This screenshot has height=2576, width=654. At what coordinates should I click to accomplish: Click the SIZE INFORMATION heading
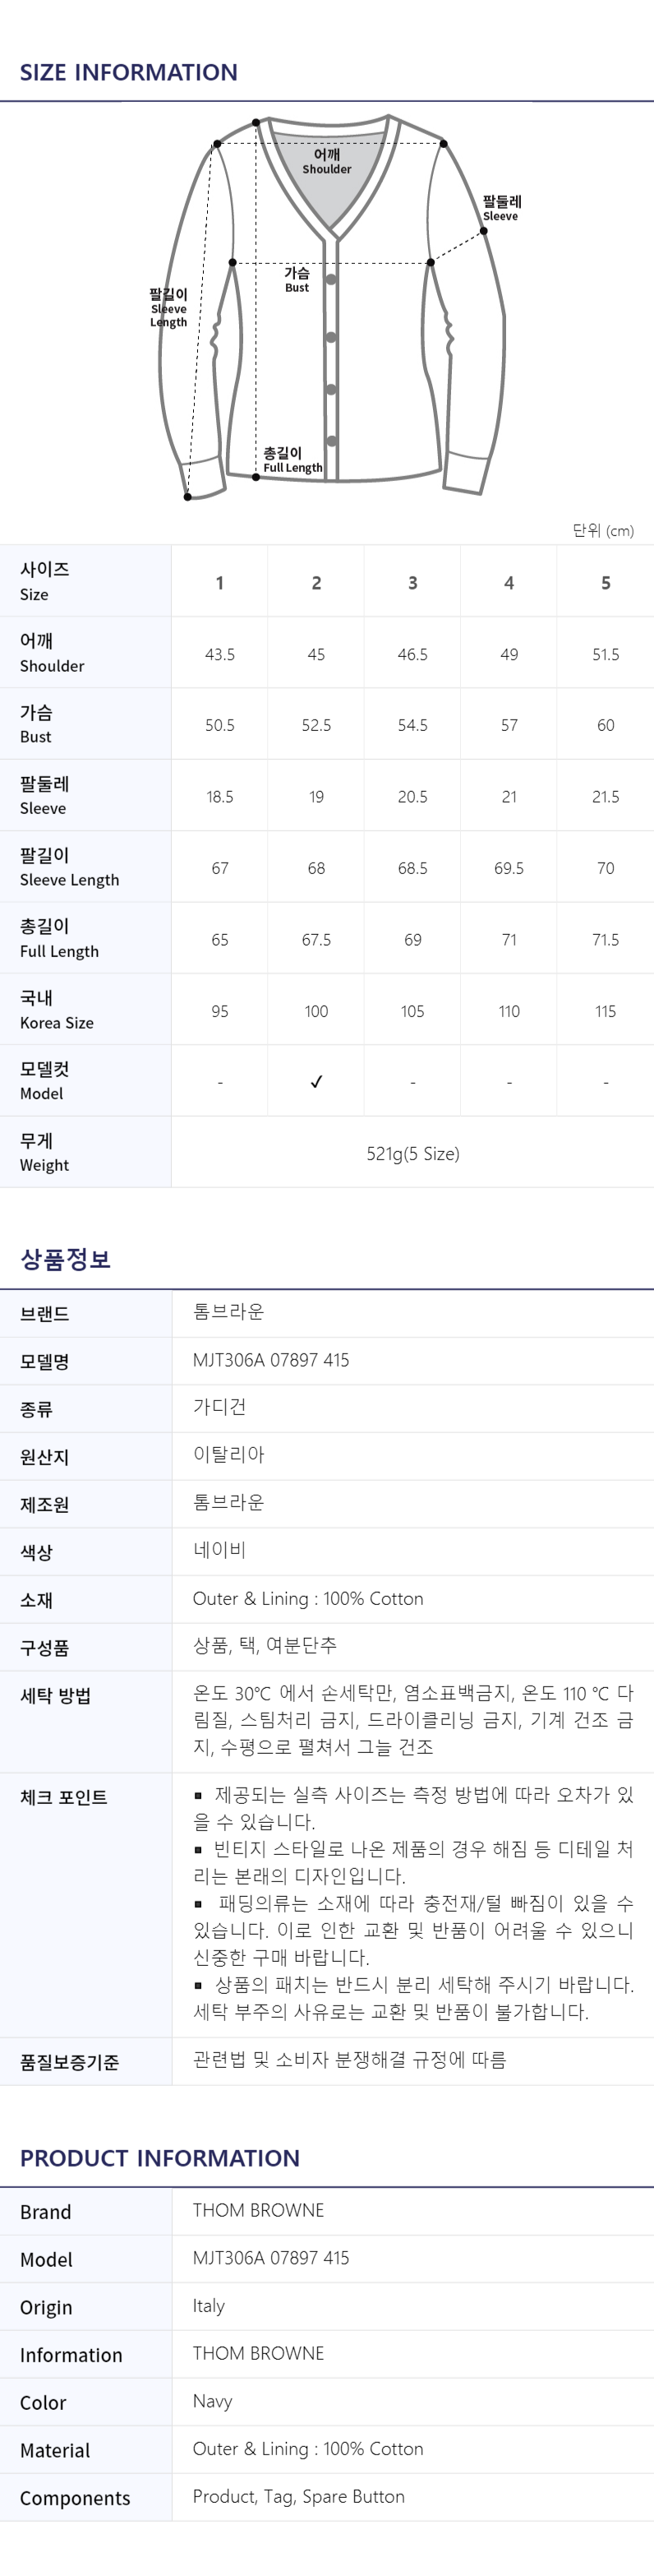(129, 72)
